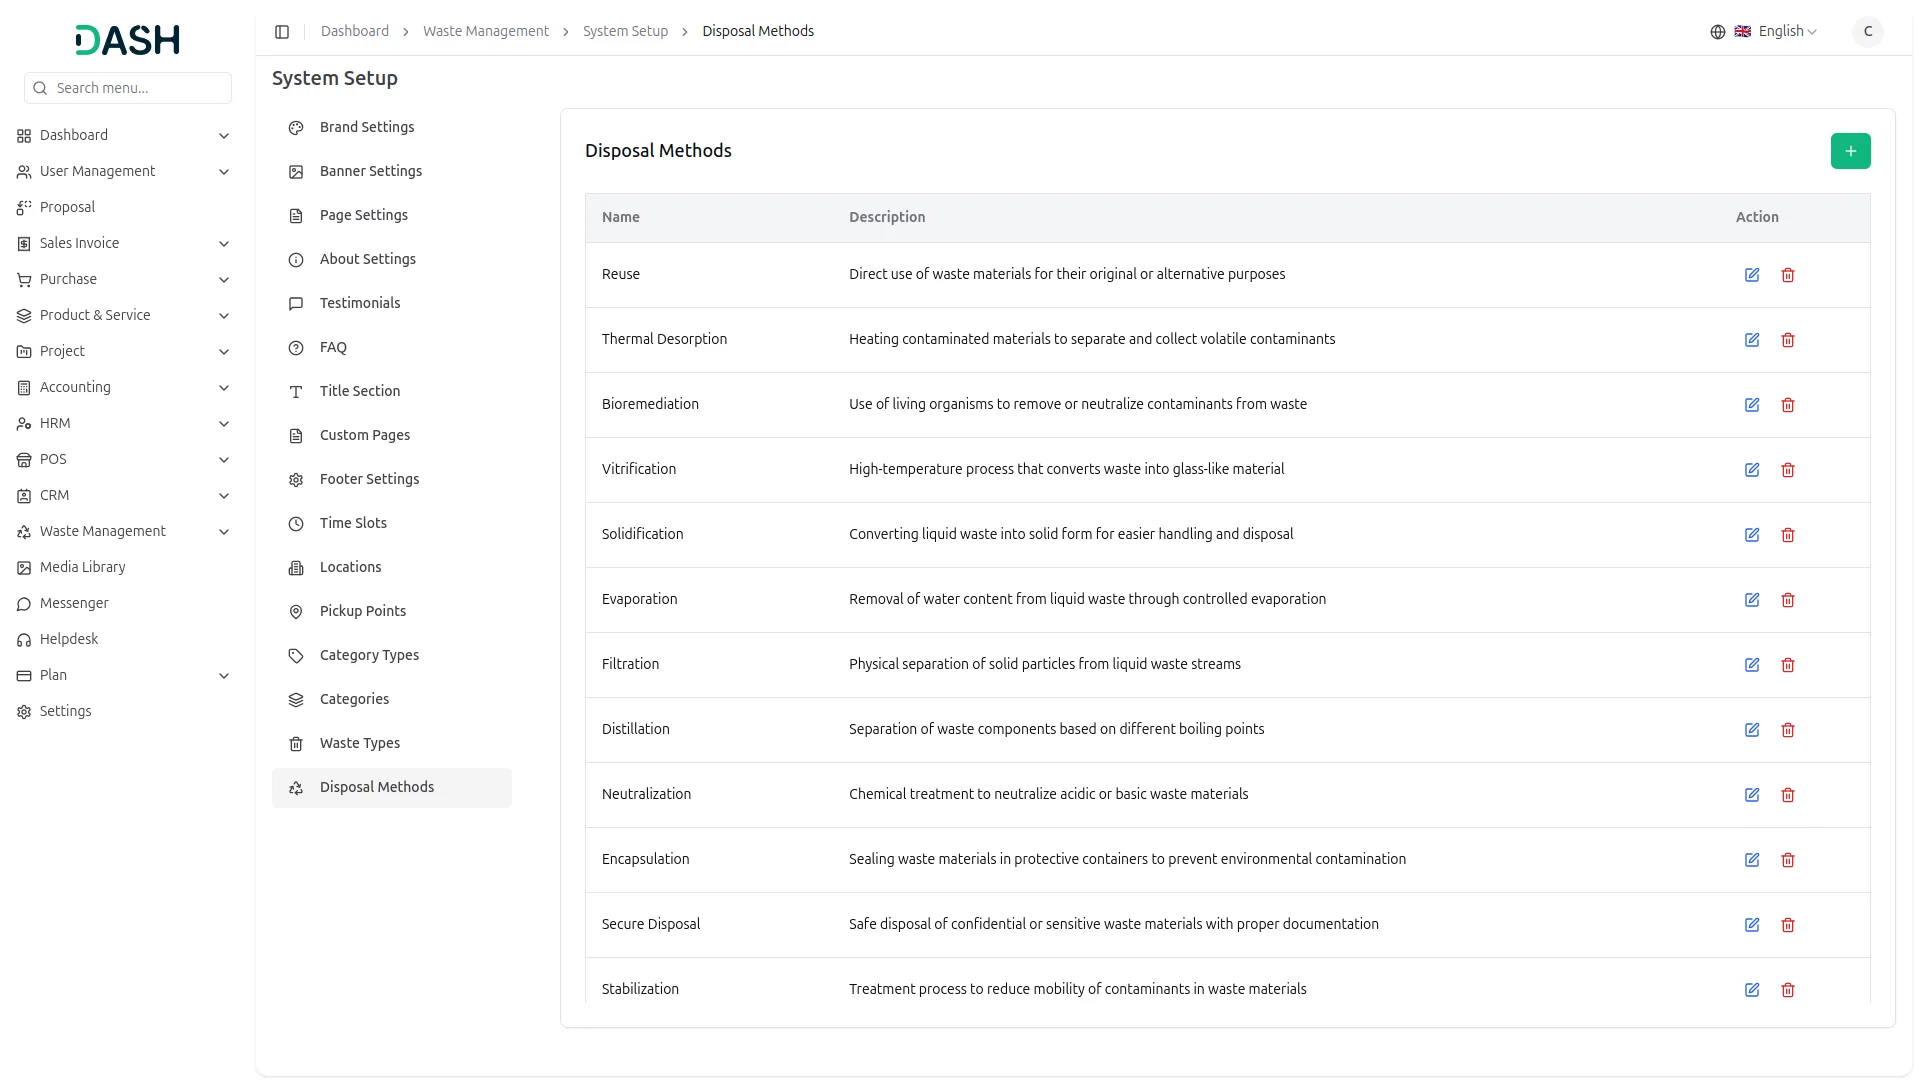This screenshot has width=1920, height=1080.
Task: Delete the Filtration disposal method
Action: [x=1788, y=665]
